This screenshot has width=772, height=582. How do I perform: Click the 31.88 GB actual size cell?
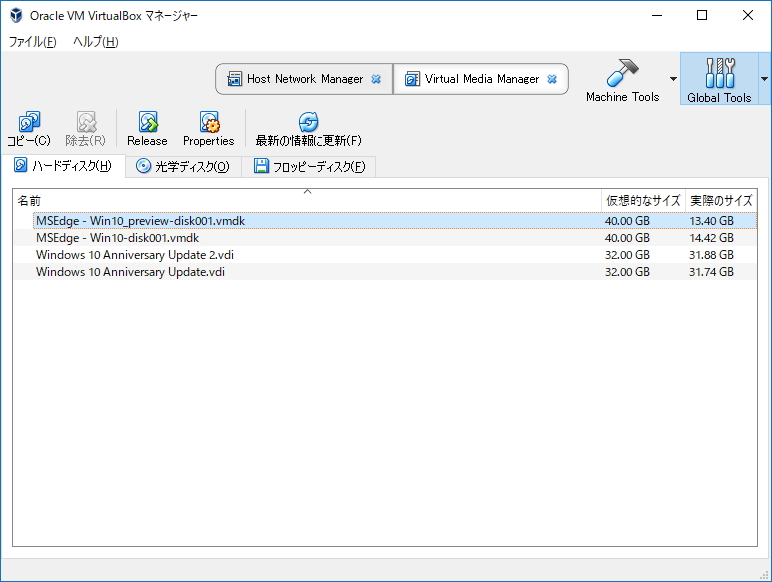pyautogui.click(x=711, y=255)
